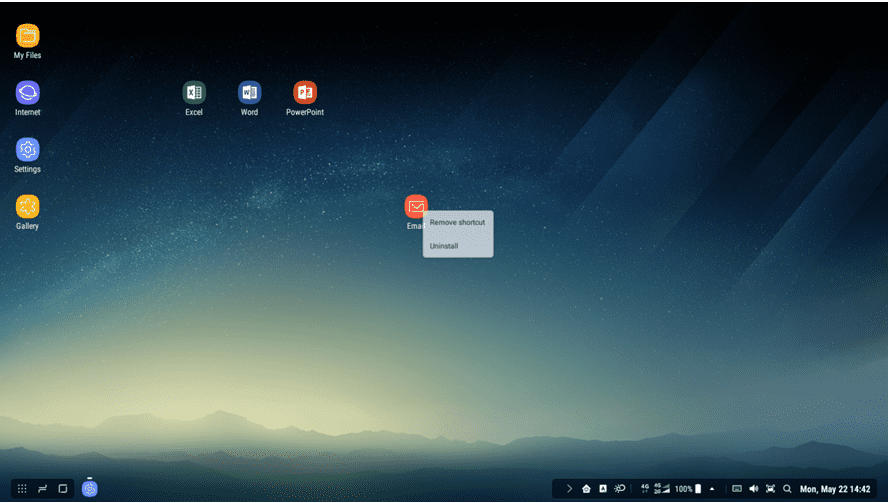Click the running Settings app in taskbar

click(90, 489)
